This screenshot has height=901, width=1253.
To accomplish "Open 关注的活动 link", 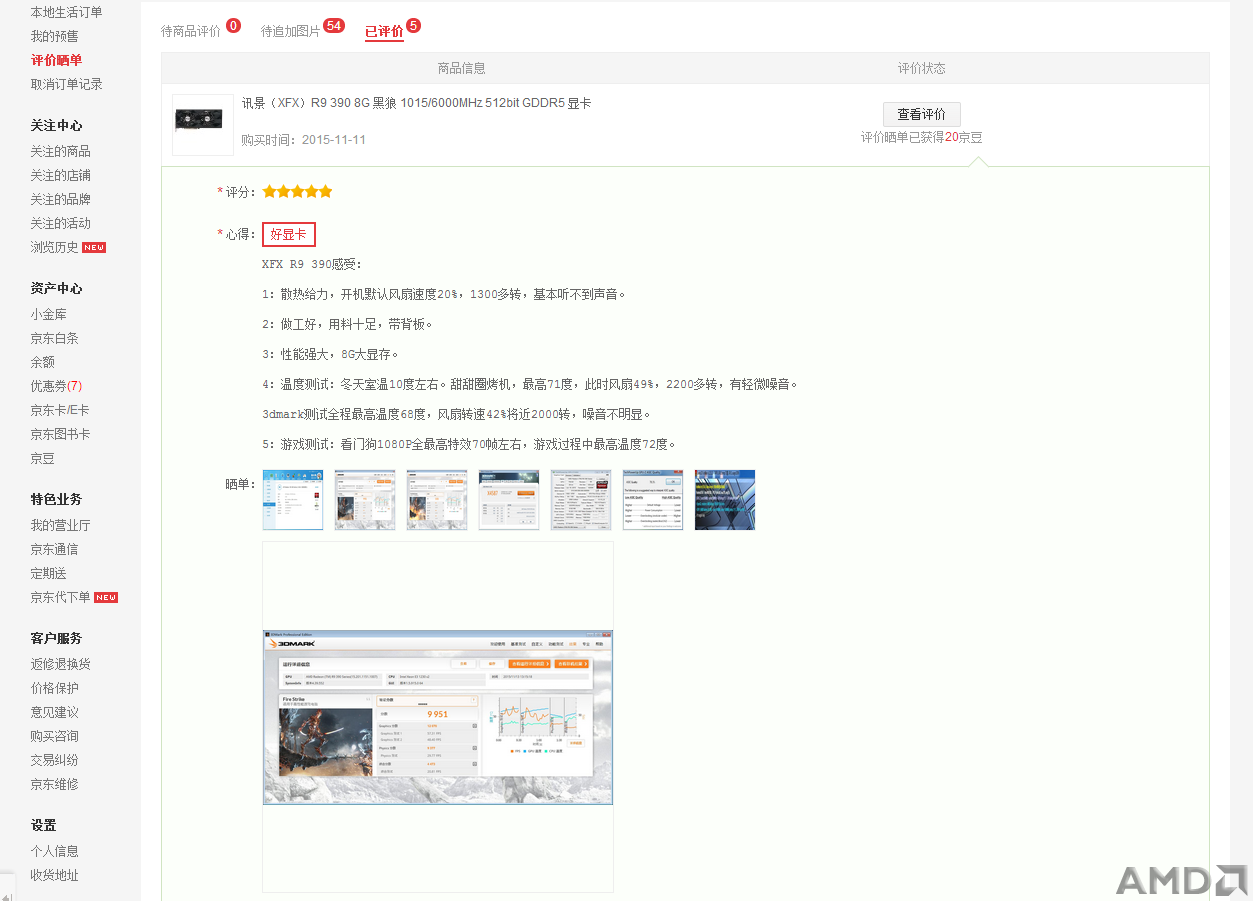I will [x=60, y=223].
